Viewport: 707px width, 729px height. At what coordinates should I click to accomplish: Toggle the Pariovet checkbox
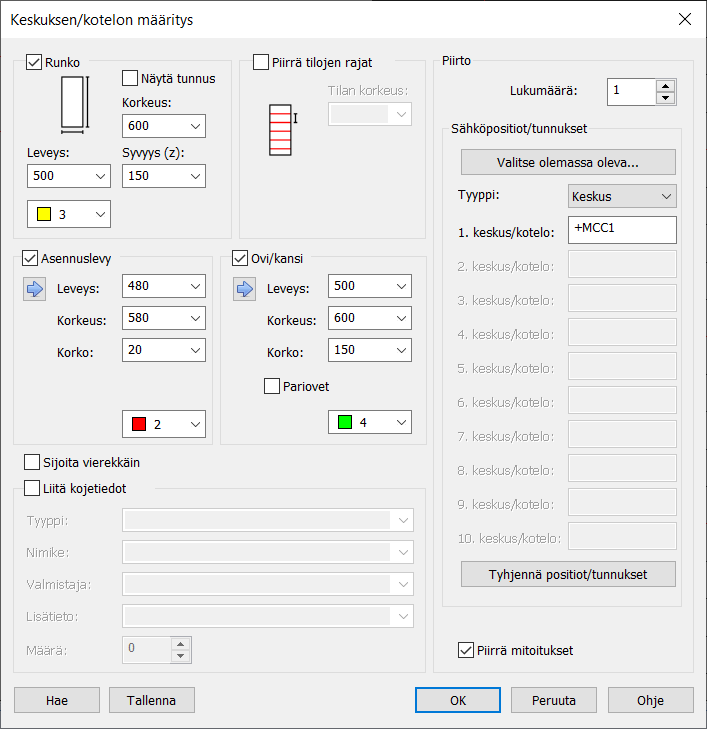coord(272,386)
